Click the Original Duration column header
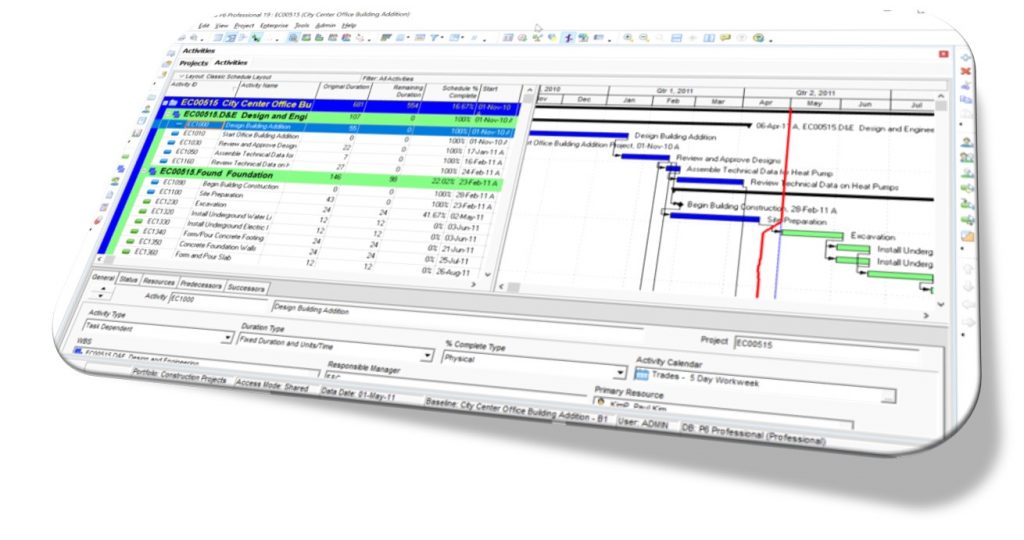This screenshot has width=1024, height=540. [x=345, y=89]
